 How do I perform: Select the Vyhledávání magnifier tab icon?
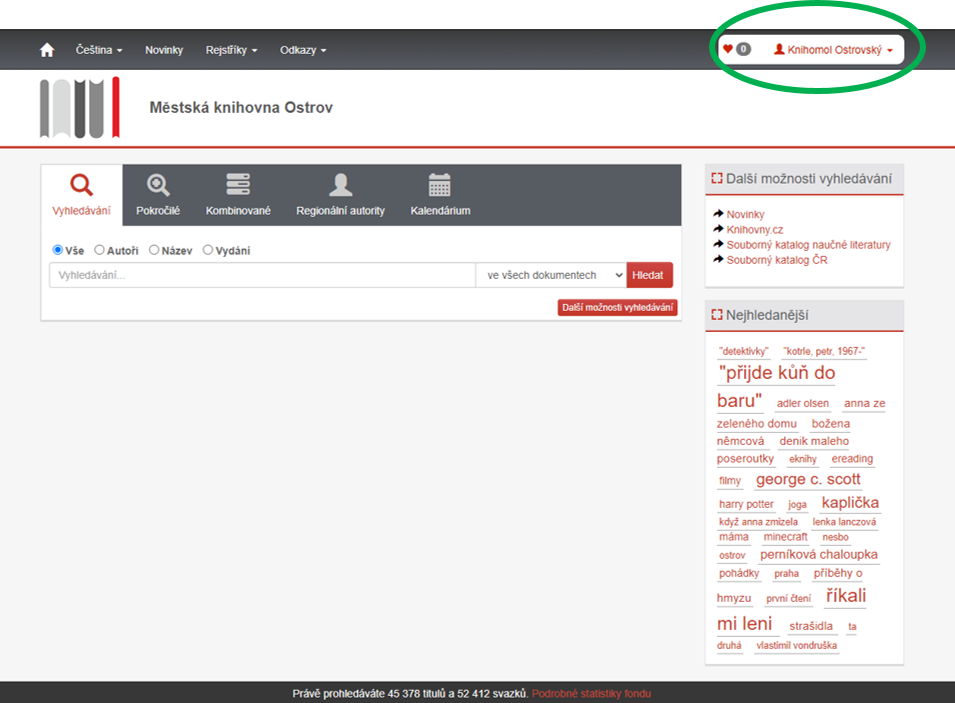81,185
